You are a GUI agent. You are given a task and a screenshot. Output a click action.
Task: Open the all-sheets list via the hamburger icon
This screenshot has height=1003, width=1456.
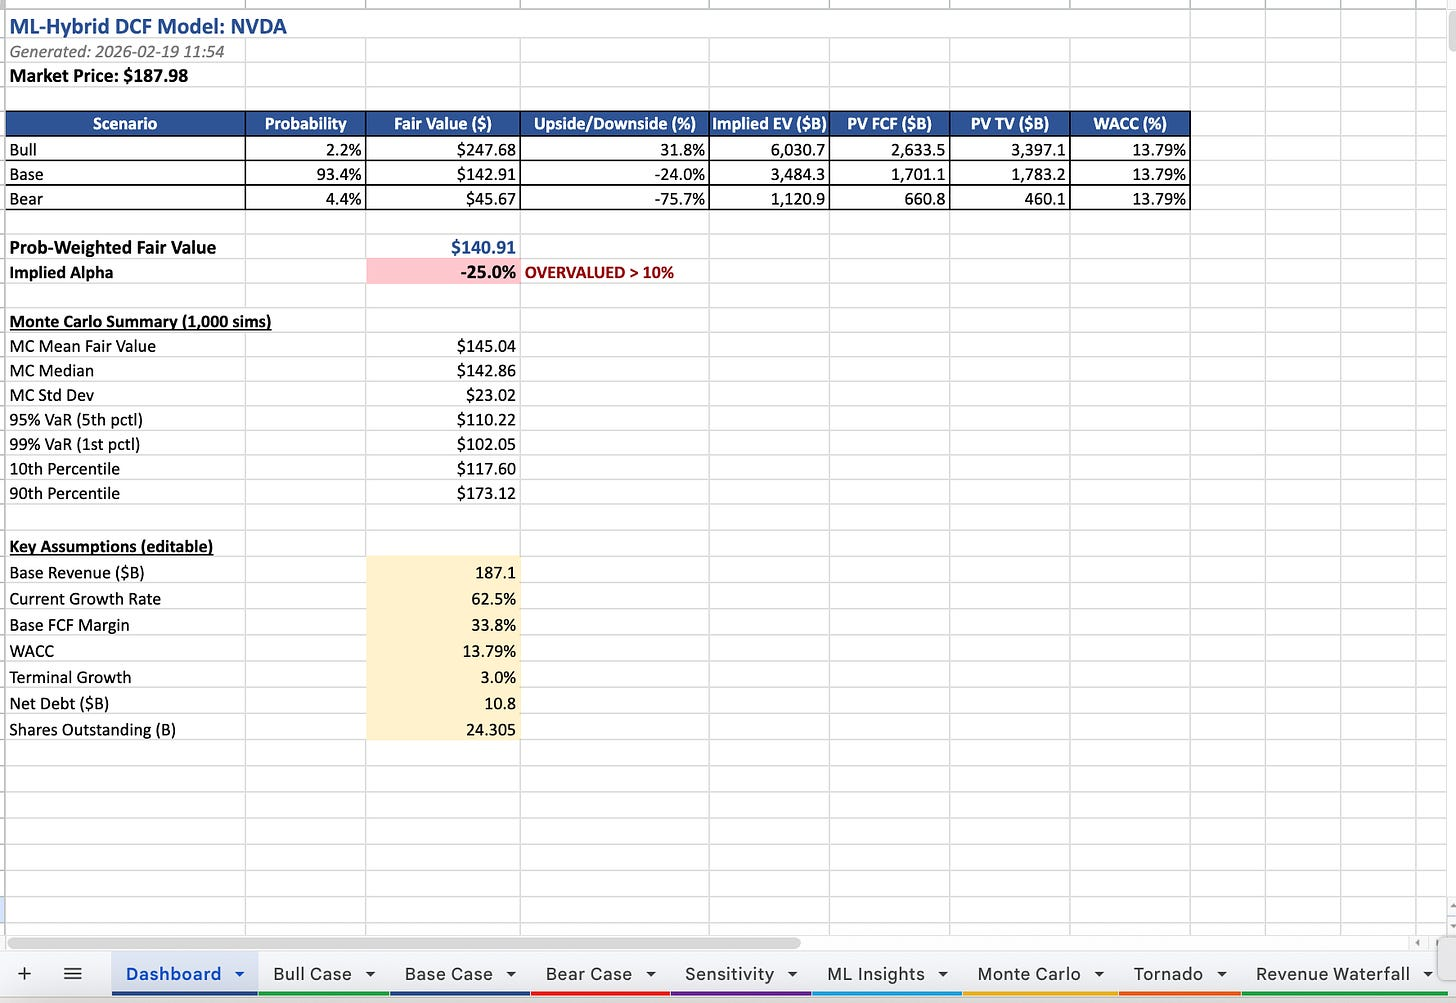(71, 973)
